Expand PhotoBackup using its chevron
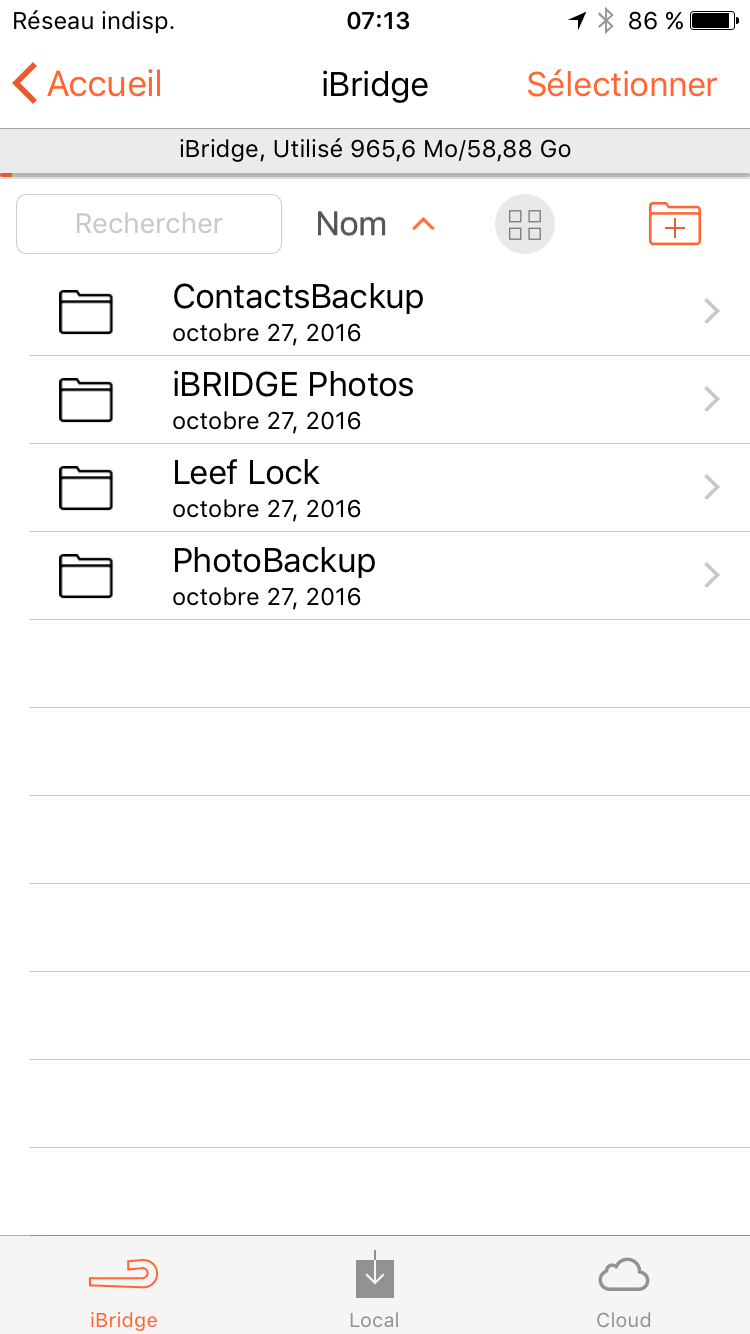 coord(712,576)
